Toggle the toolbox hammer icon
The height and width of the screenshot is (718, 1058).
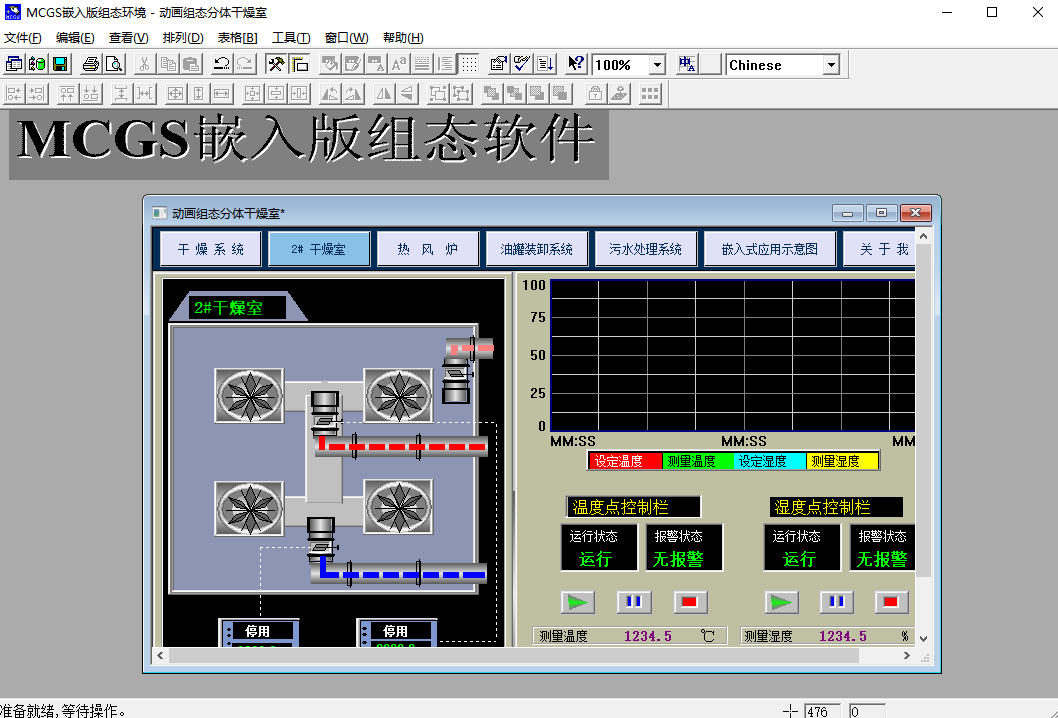click(275, 64)
